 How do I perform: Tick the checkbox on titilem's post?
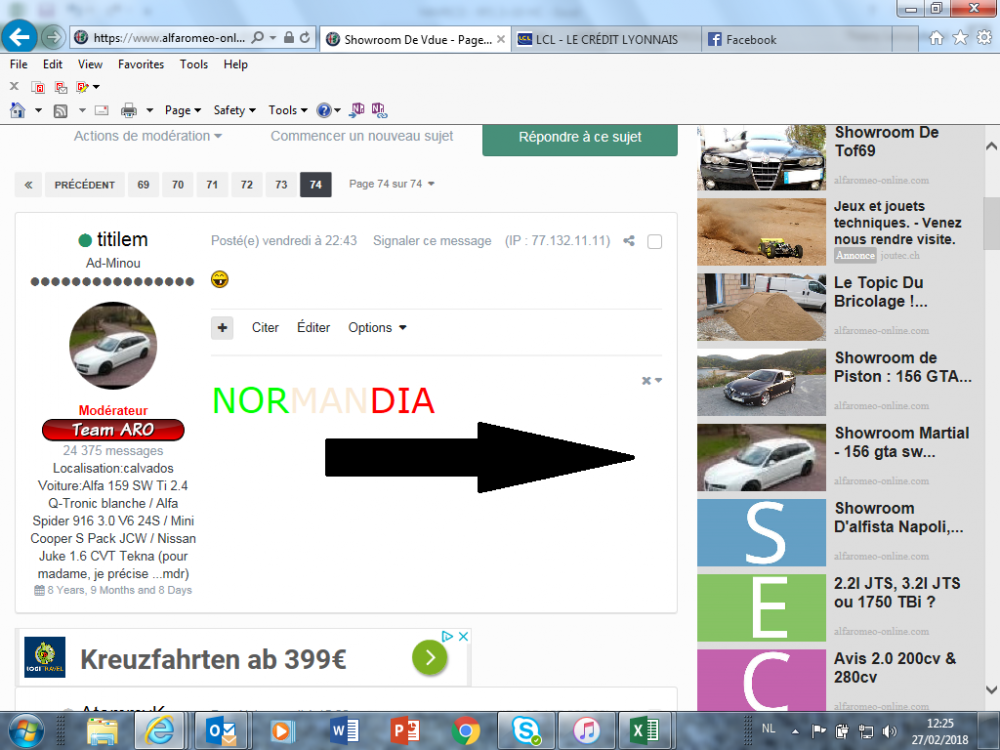(x=654, y=241)
